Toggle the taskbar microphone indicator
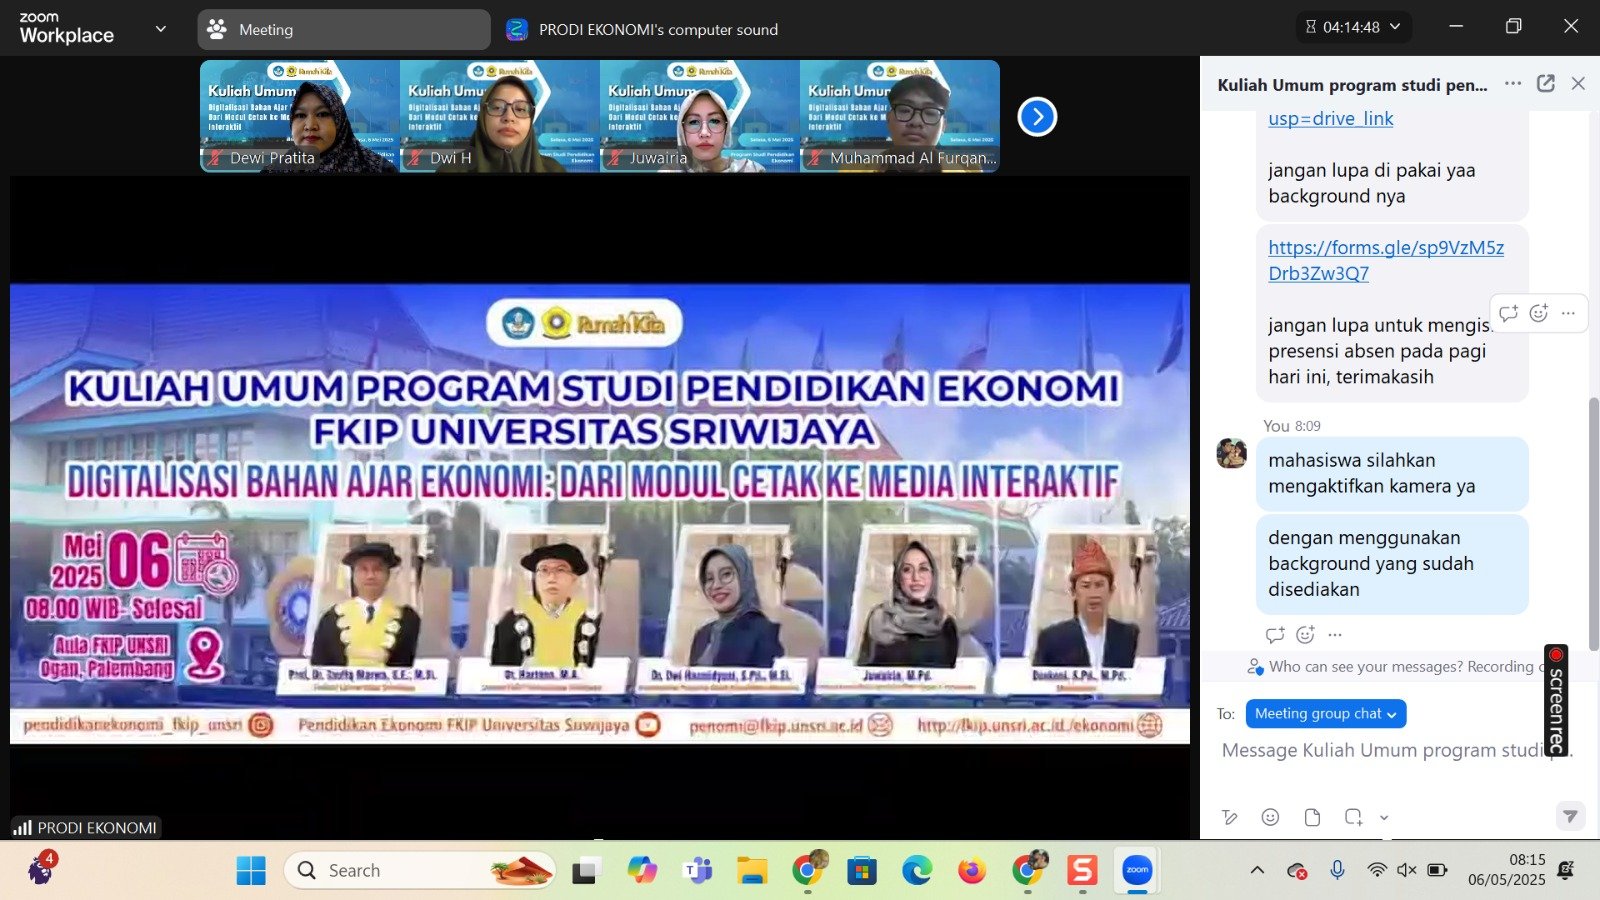The image size is (1600, 900). [x=1337, y=870]
